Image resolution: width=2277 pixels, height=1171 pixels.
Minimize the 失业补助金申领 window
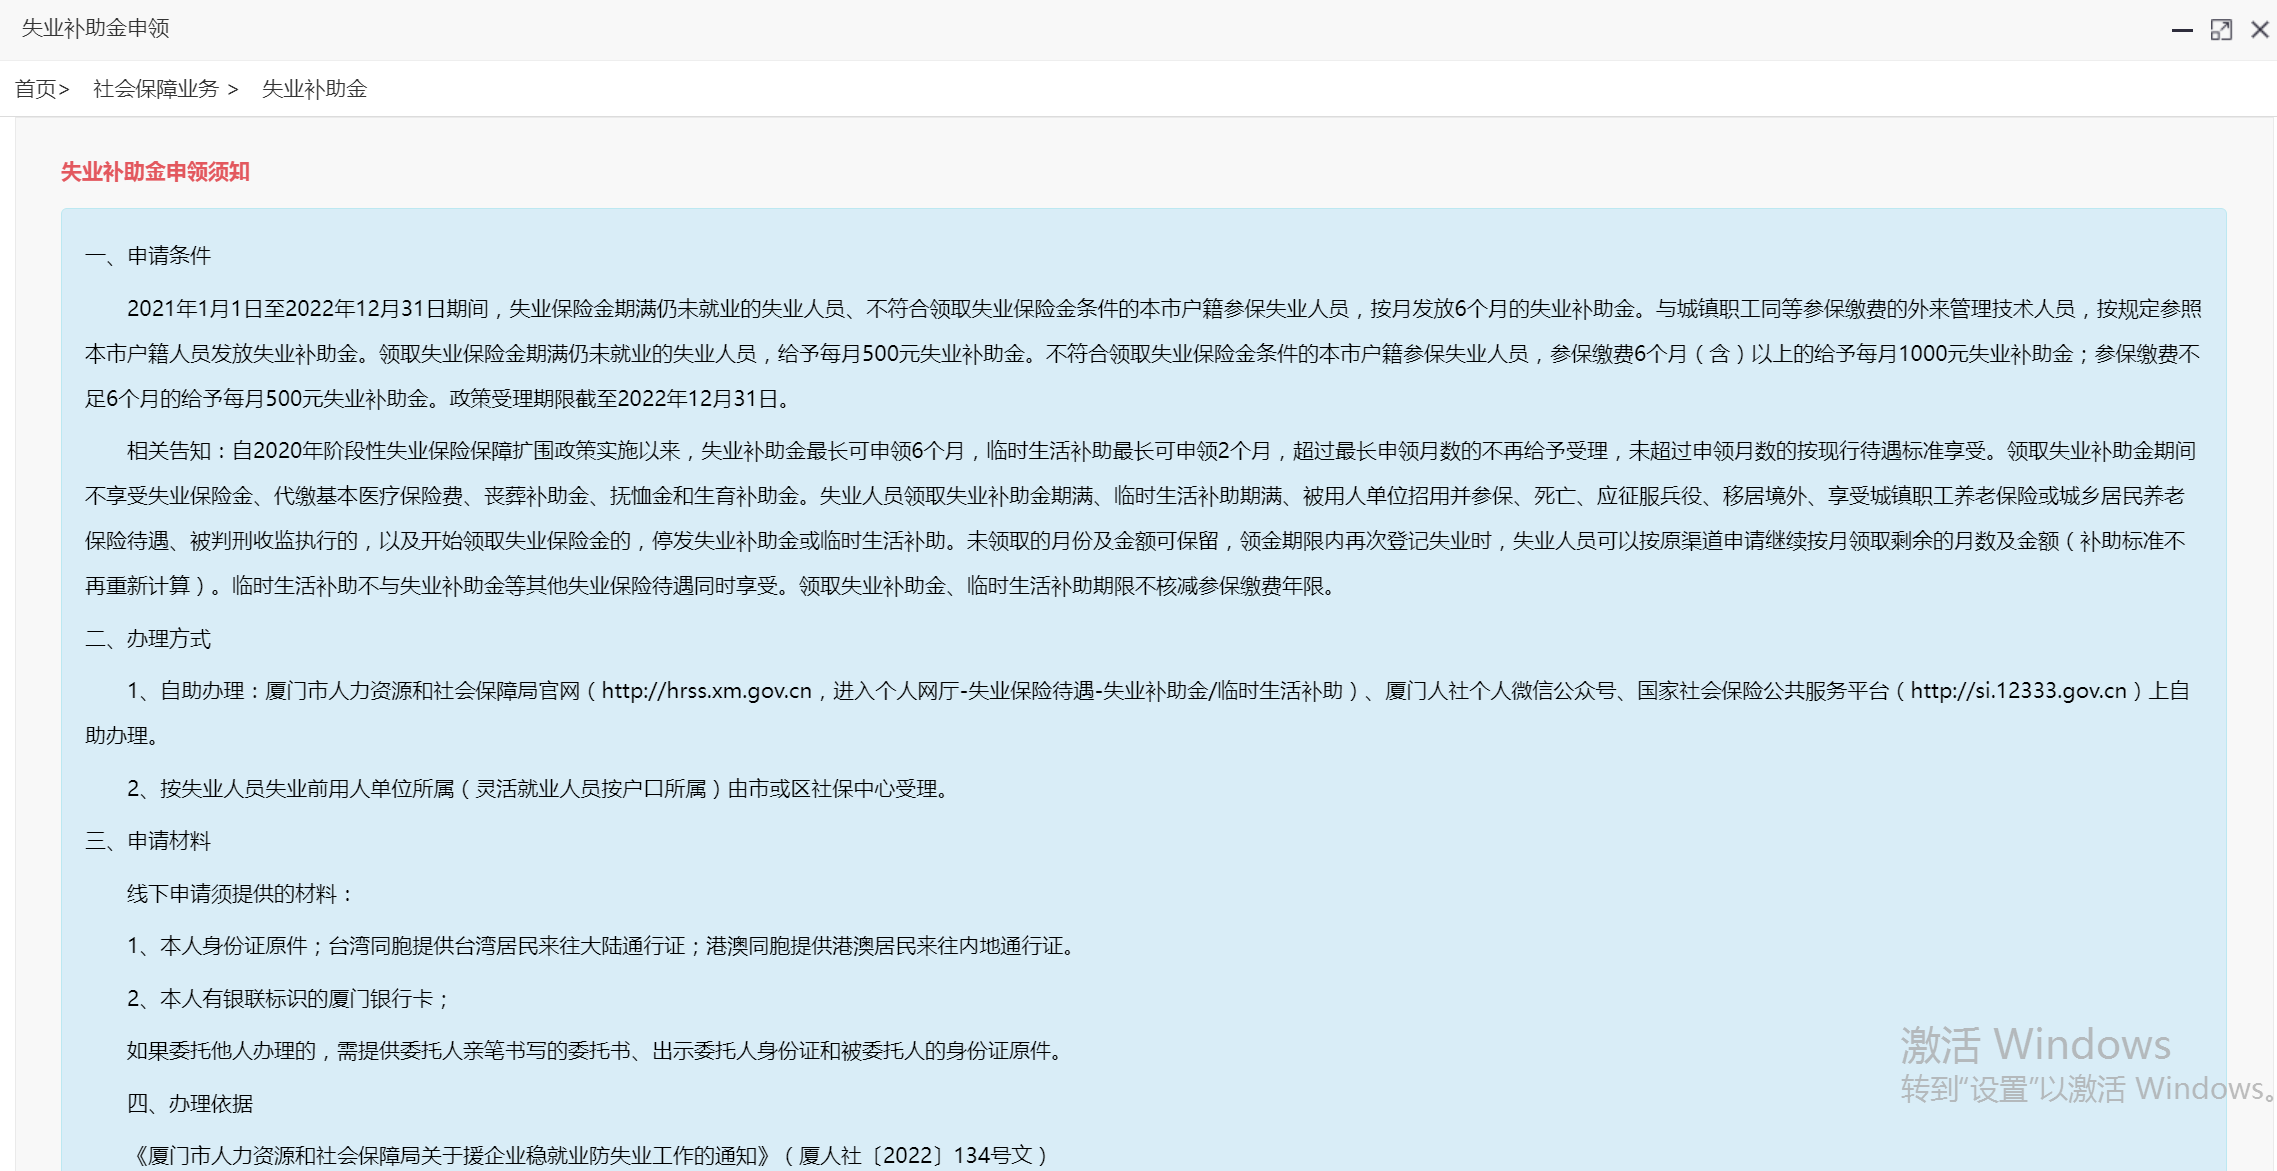[x=2181, y=29]
